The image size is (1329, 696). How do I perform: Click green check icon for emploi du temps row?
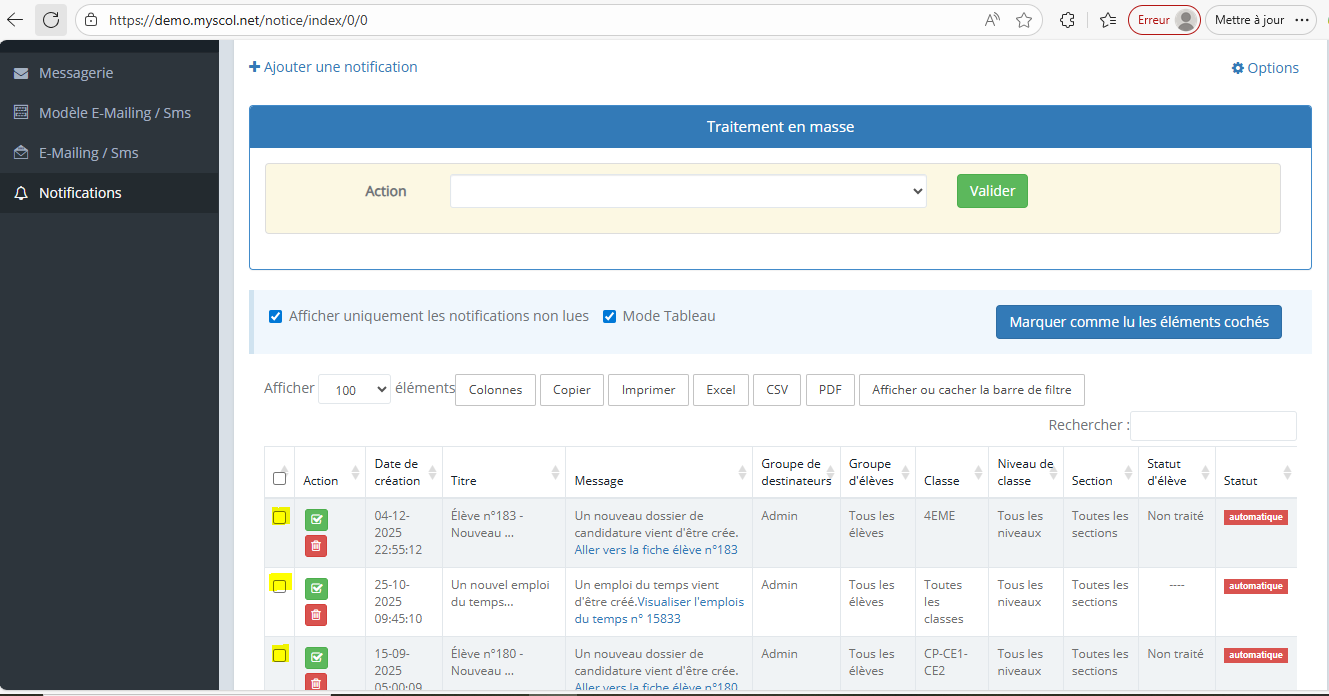pyautogui.click(x=316, y=588)
